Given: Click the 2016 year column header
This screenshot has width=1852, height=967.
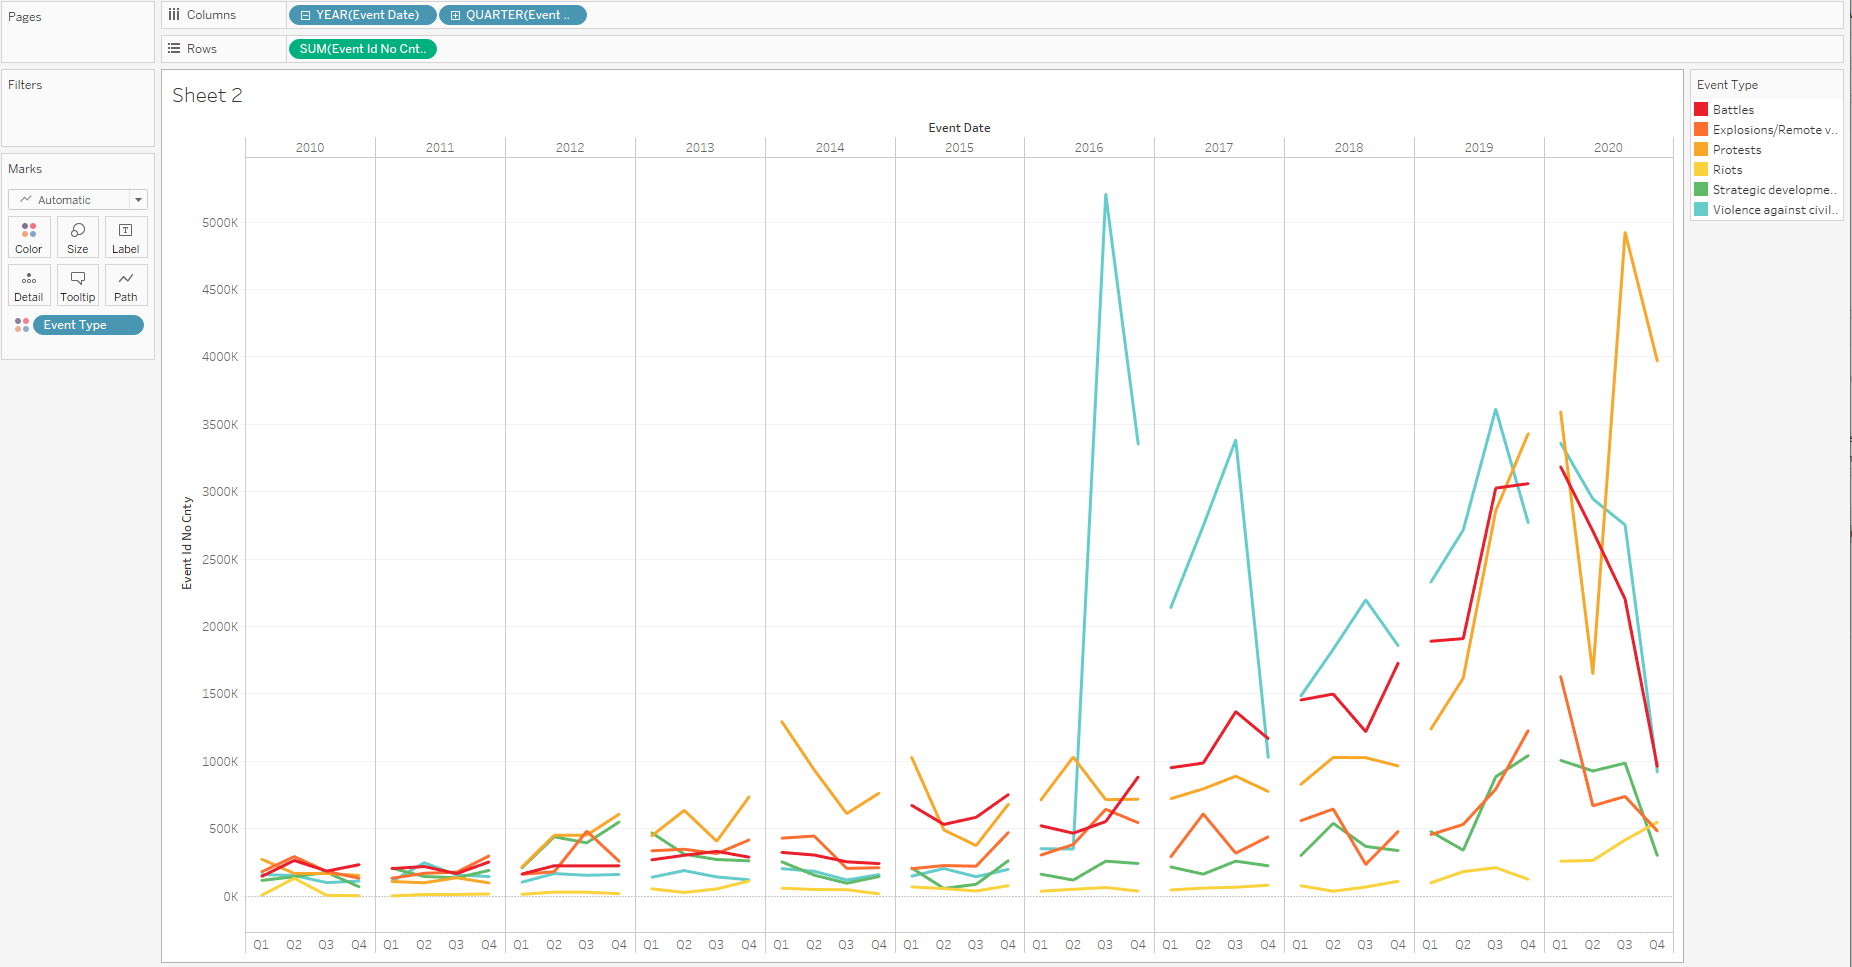Looking at the screenshot, I should 1088,148.
